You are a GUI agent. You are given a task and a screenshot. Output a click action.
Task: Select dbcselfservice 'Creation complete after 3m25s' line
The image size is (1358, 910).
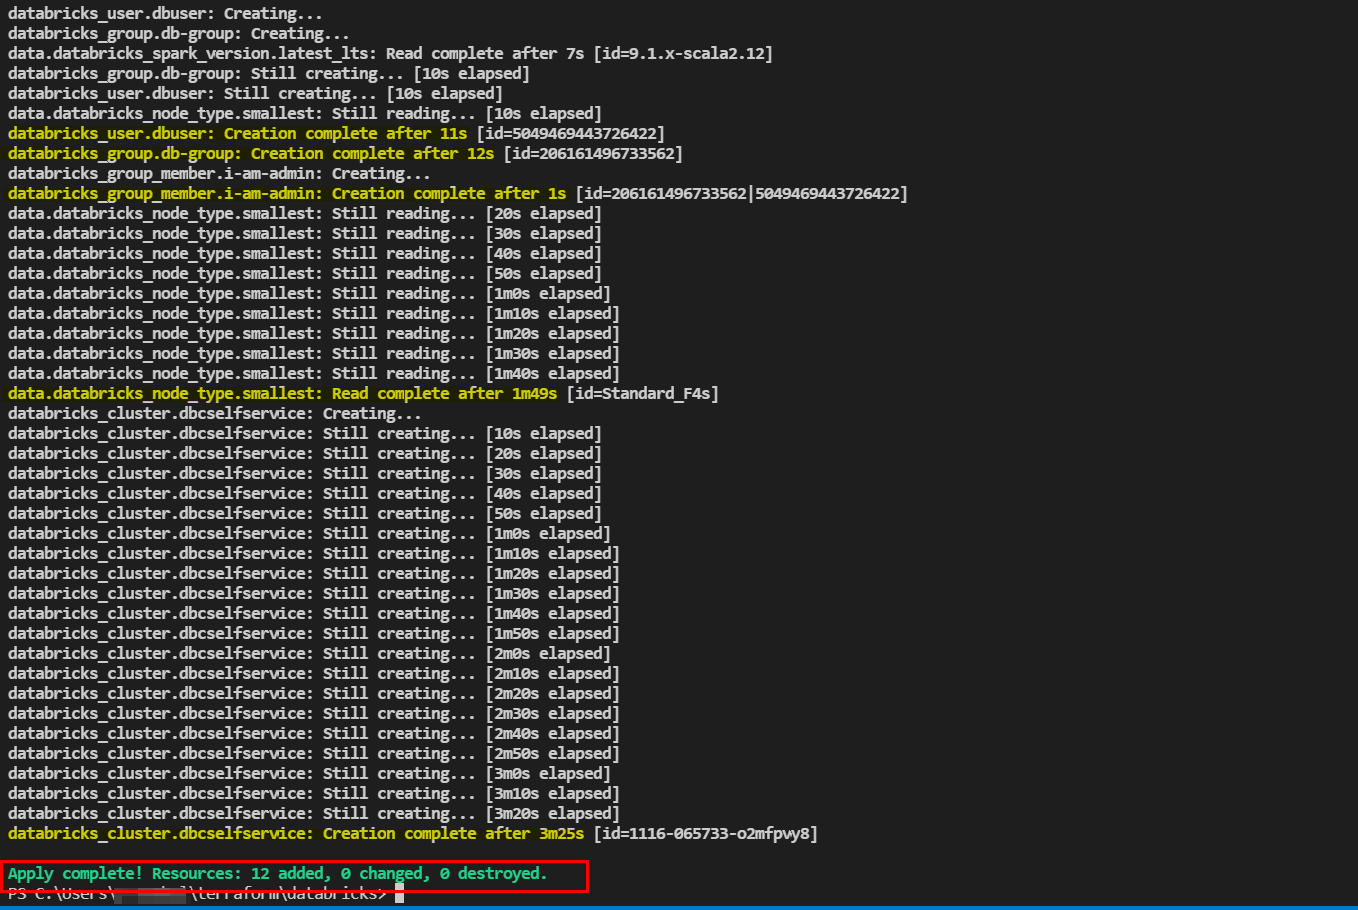point(413,834)
